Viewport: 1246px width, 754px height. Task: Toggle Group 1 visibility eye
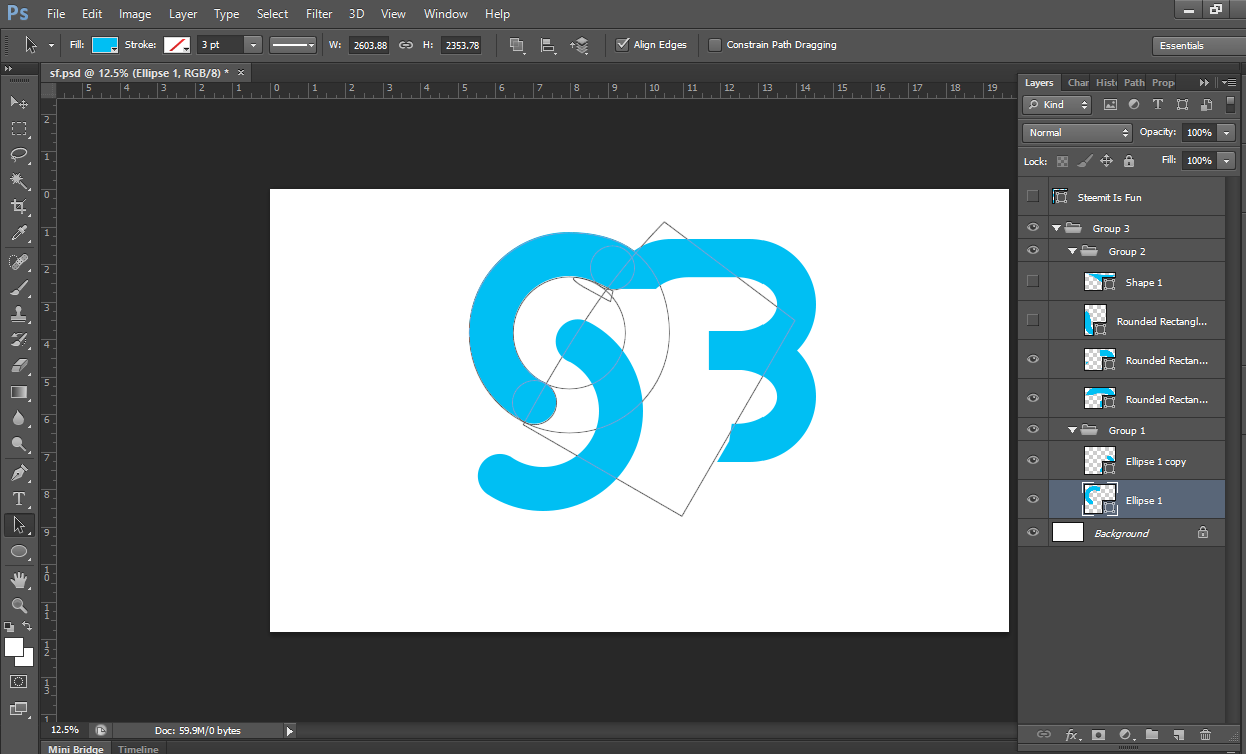1033,430
